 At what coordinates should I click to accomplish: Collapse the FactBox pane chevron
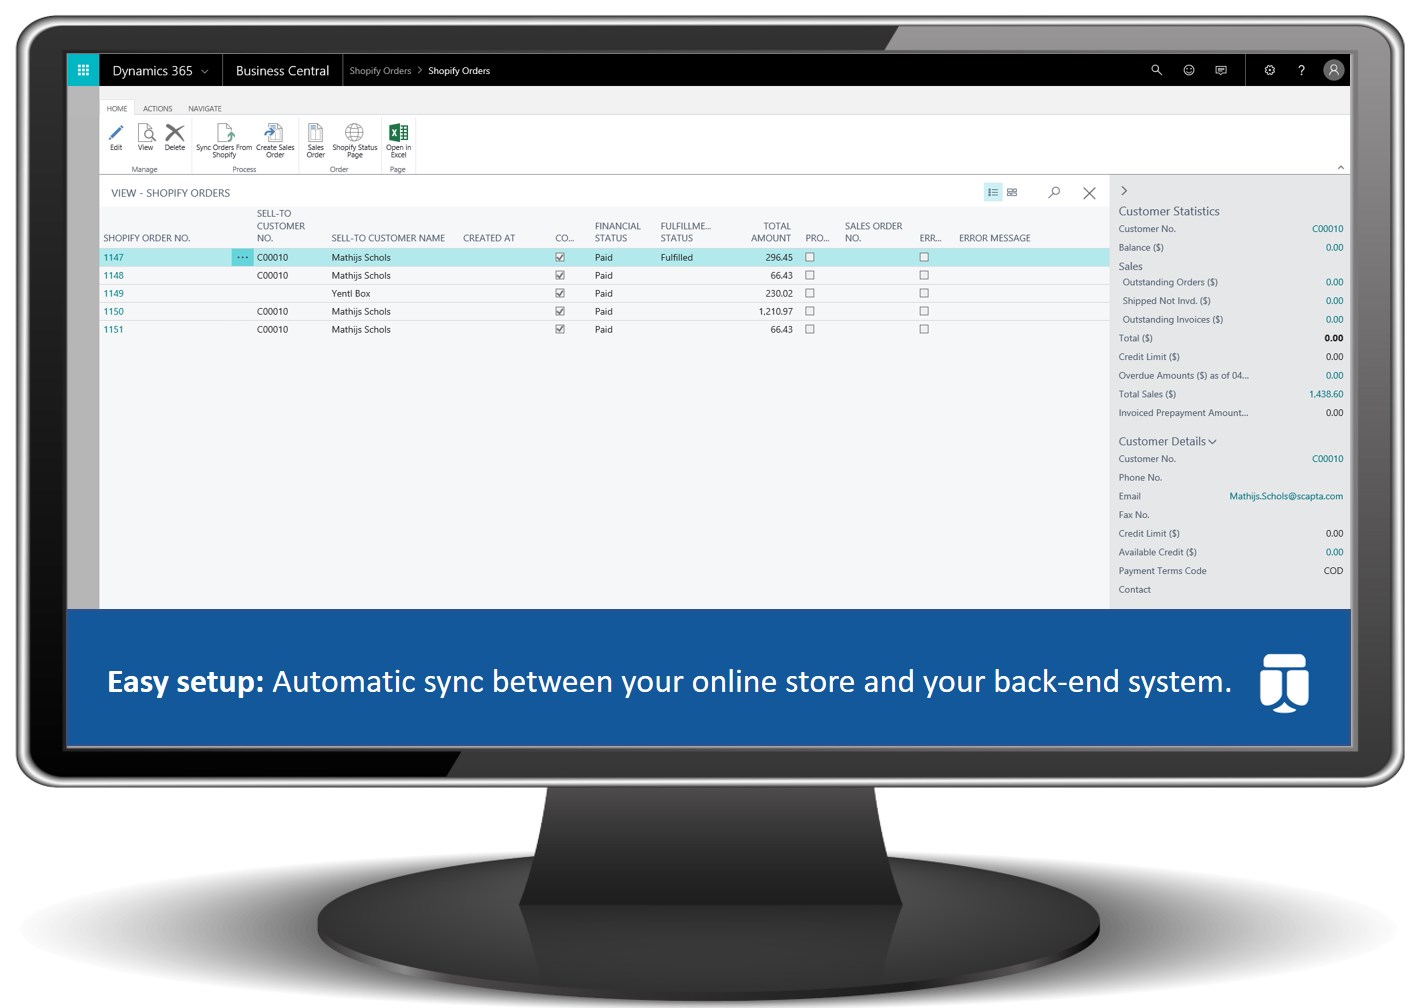[x=1124, y=190]
